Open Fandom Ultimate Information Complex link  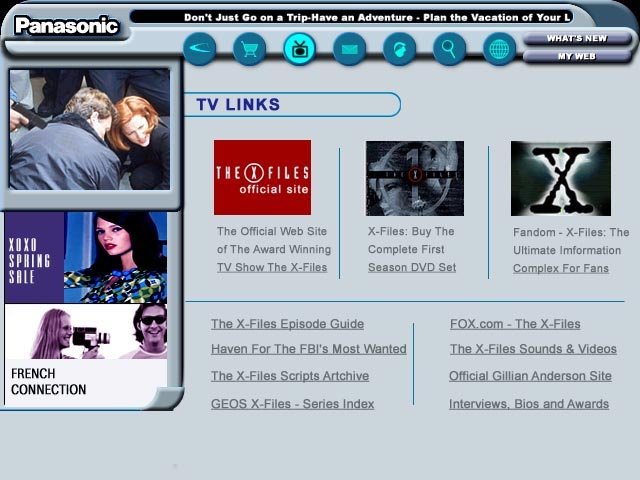571,250
